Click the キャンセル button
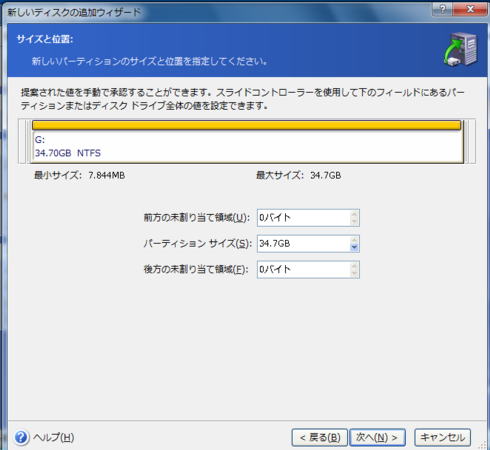 [x=442, y=437]
